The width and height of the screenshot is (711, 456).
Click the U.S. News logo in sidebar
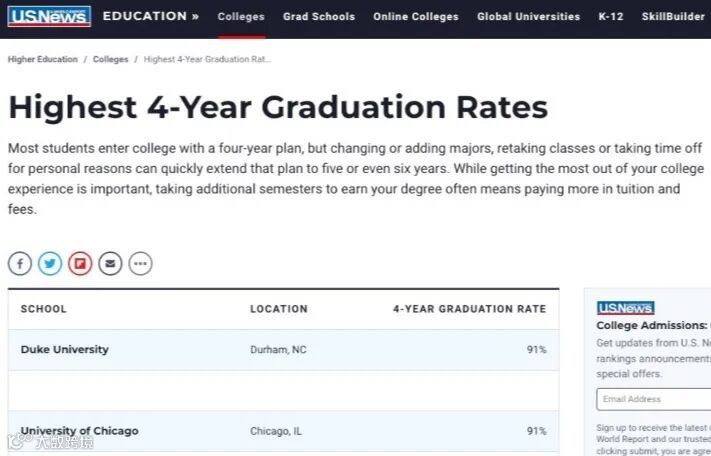(625, 308)
